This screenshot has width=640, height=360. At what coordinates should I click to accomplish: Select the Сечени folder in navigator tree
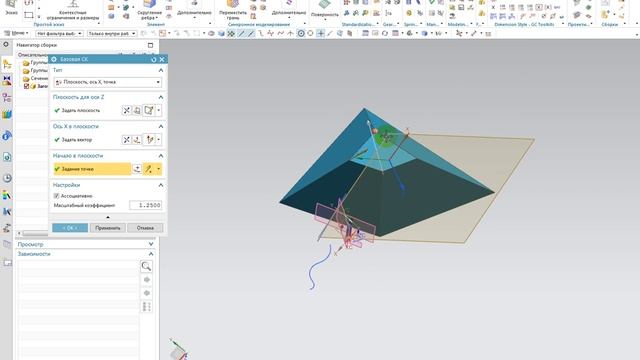(36, 78)
